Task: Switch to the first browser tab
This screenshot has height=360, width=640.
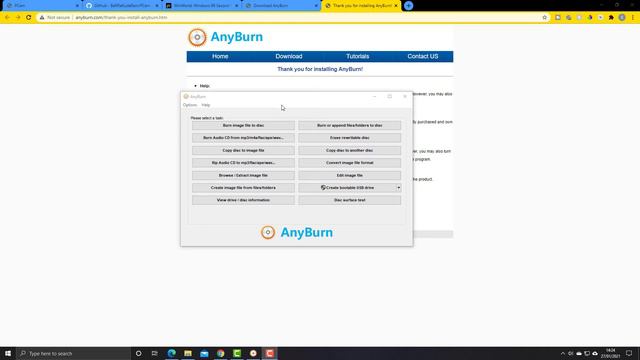Action: 42,6
